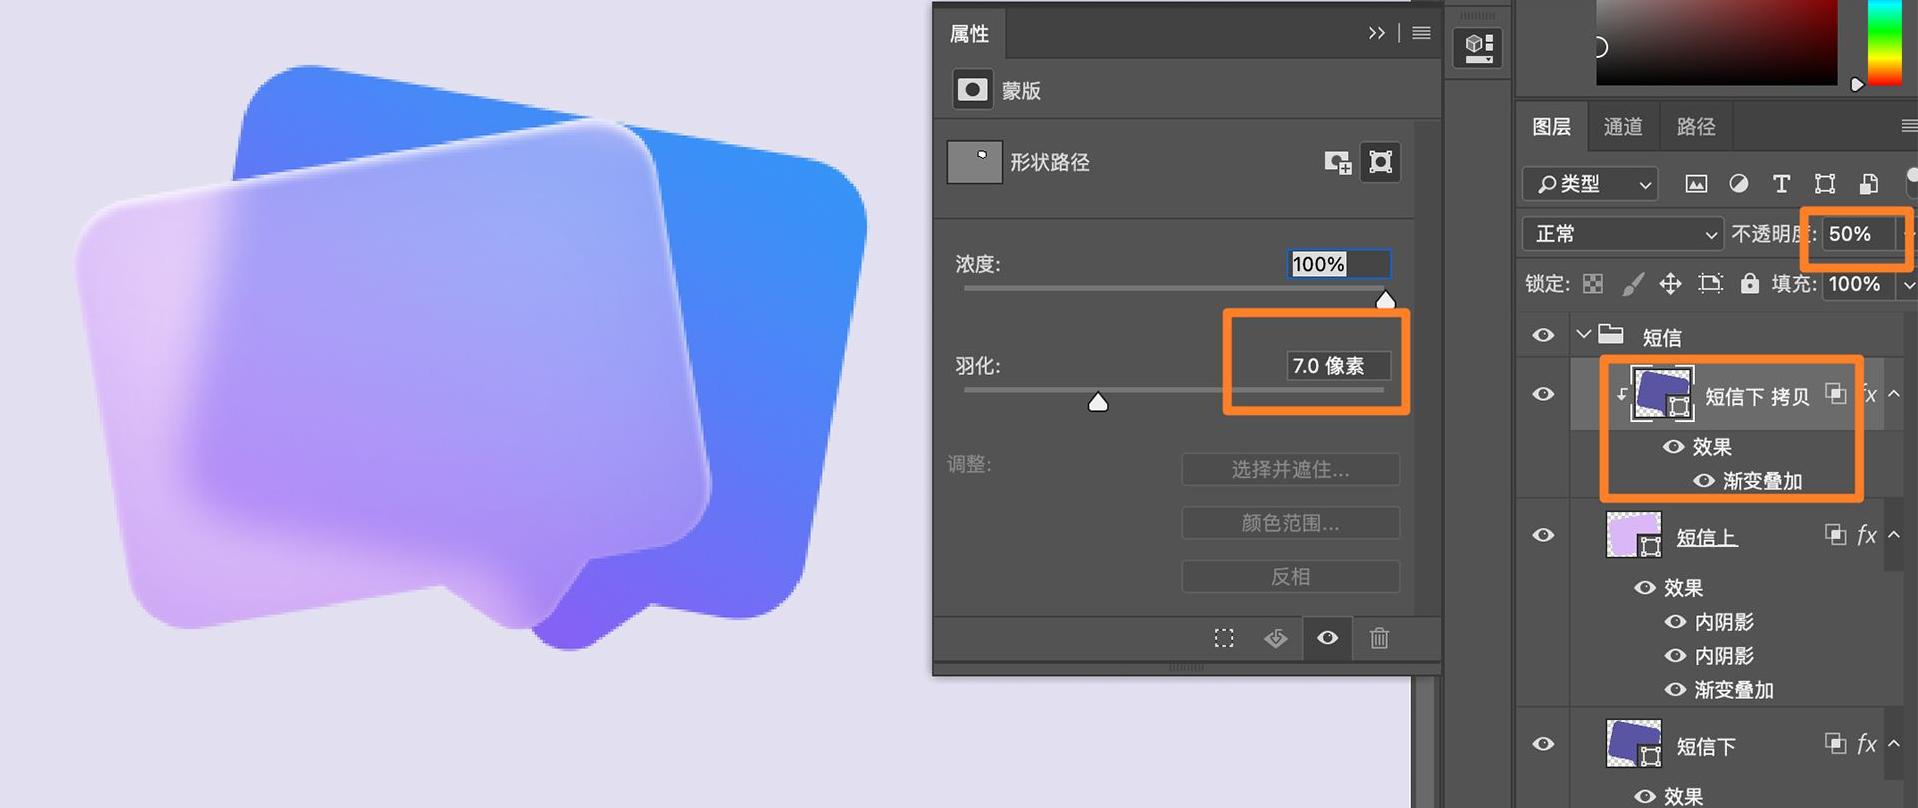Select the vector mask button
Image resolution: width=1918 pixels, height=808 pixels.
1380,162
